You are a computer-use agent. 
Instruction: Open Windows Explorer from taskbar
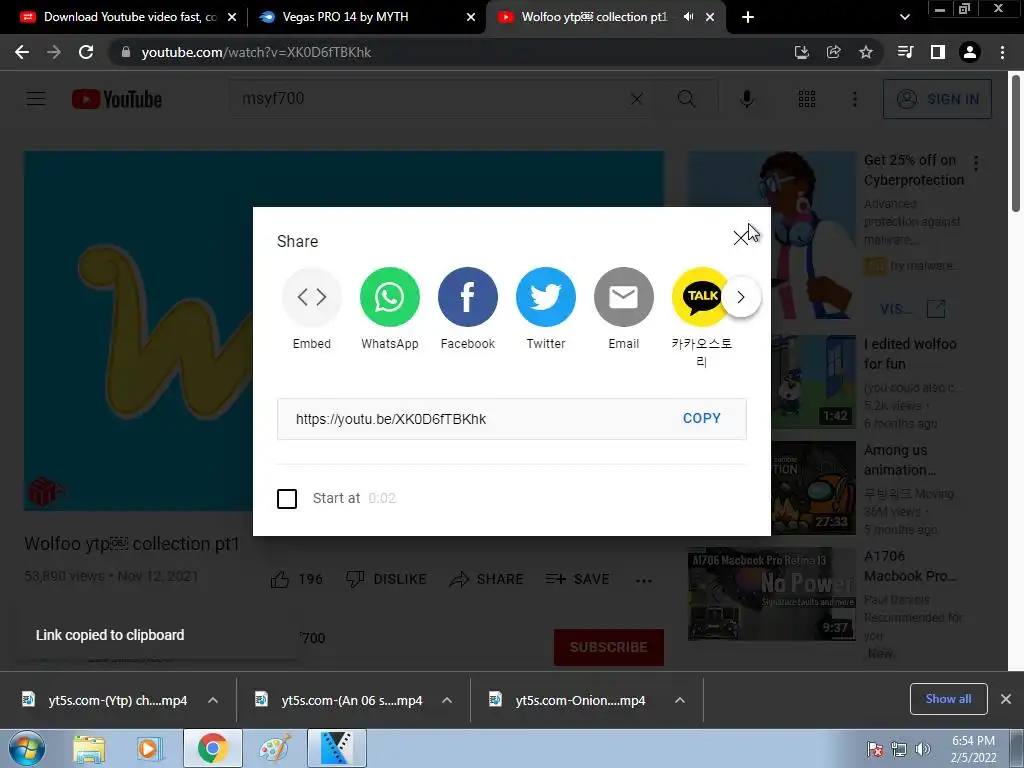coord(89,749)
